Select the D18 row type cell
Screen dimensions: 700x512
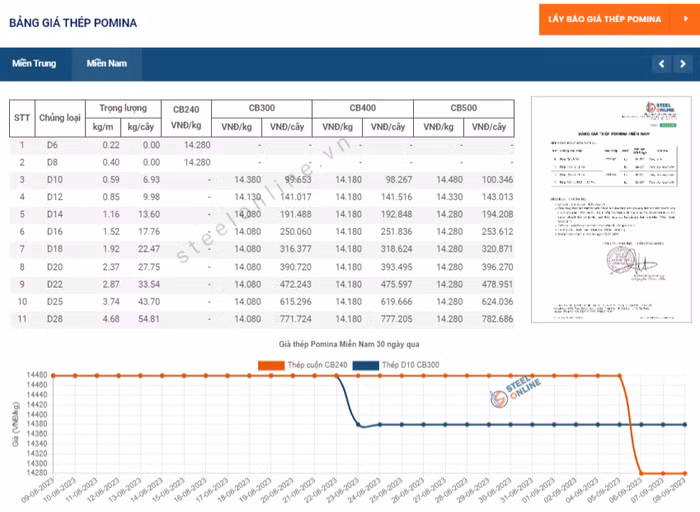click(x=54, y=249)
